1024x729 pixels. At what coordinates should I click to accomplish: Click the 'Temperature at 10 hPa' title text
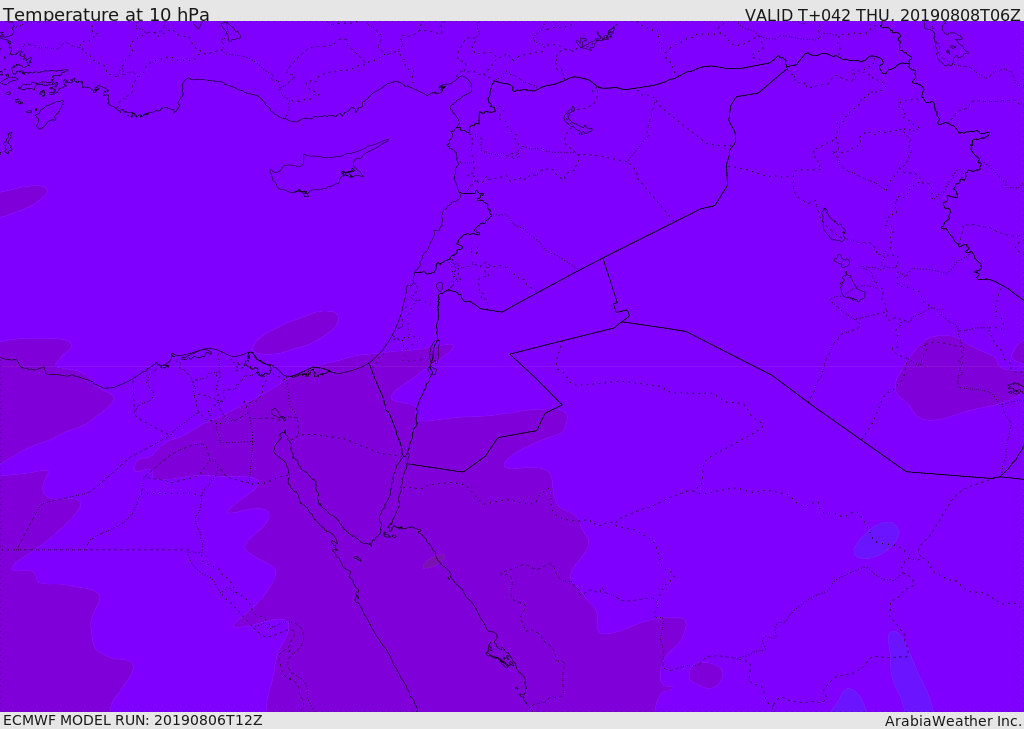click(x=106, y=14)
